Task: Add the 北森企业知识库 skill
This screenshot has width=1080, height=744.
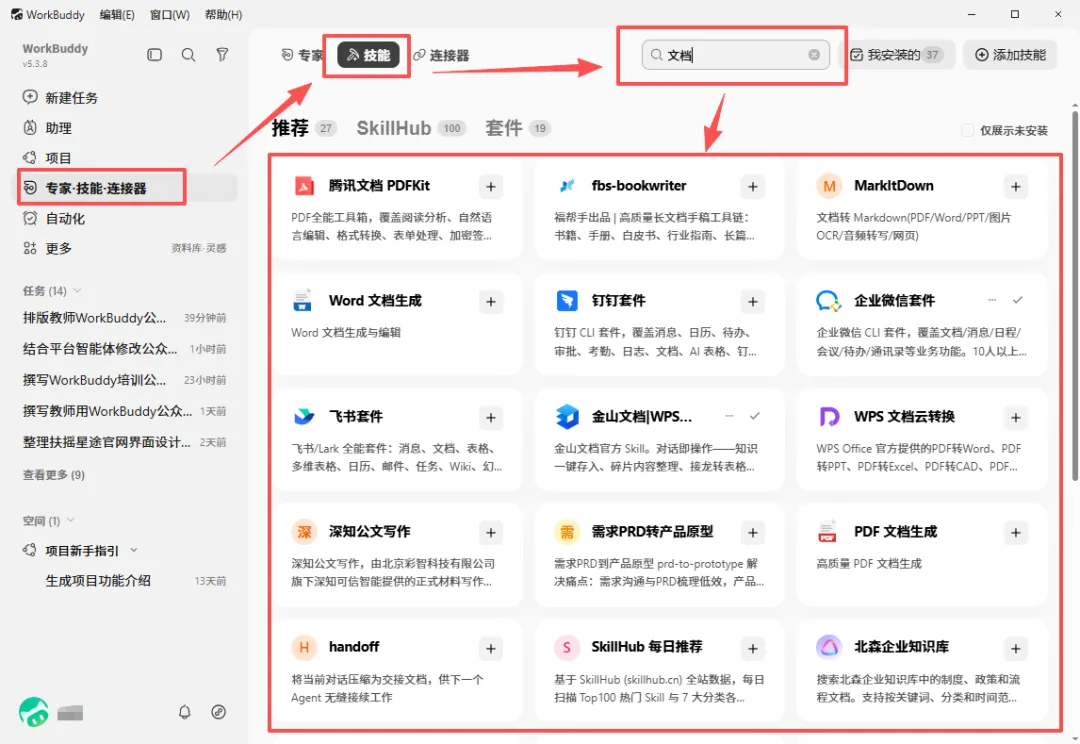Action: click(x=1015, y=648)
